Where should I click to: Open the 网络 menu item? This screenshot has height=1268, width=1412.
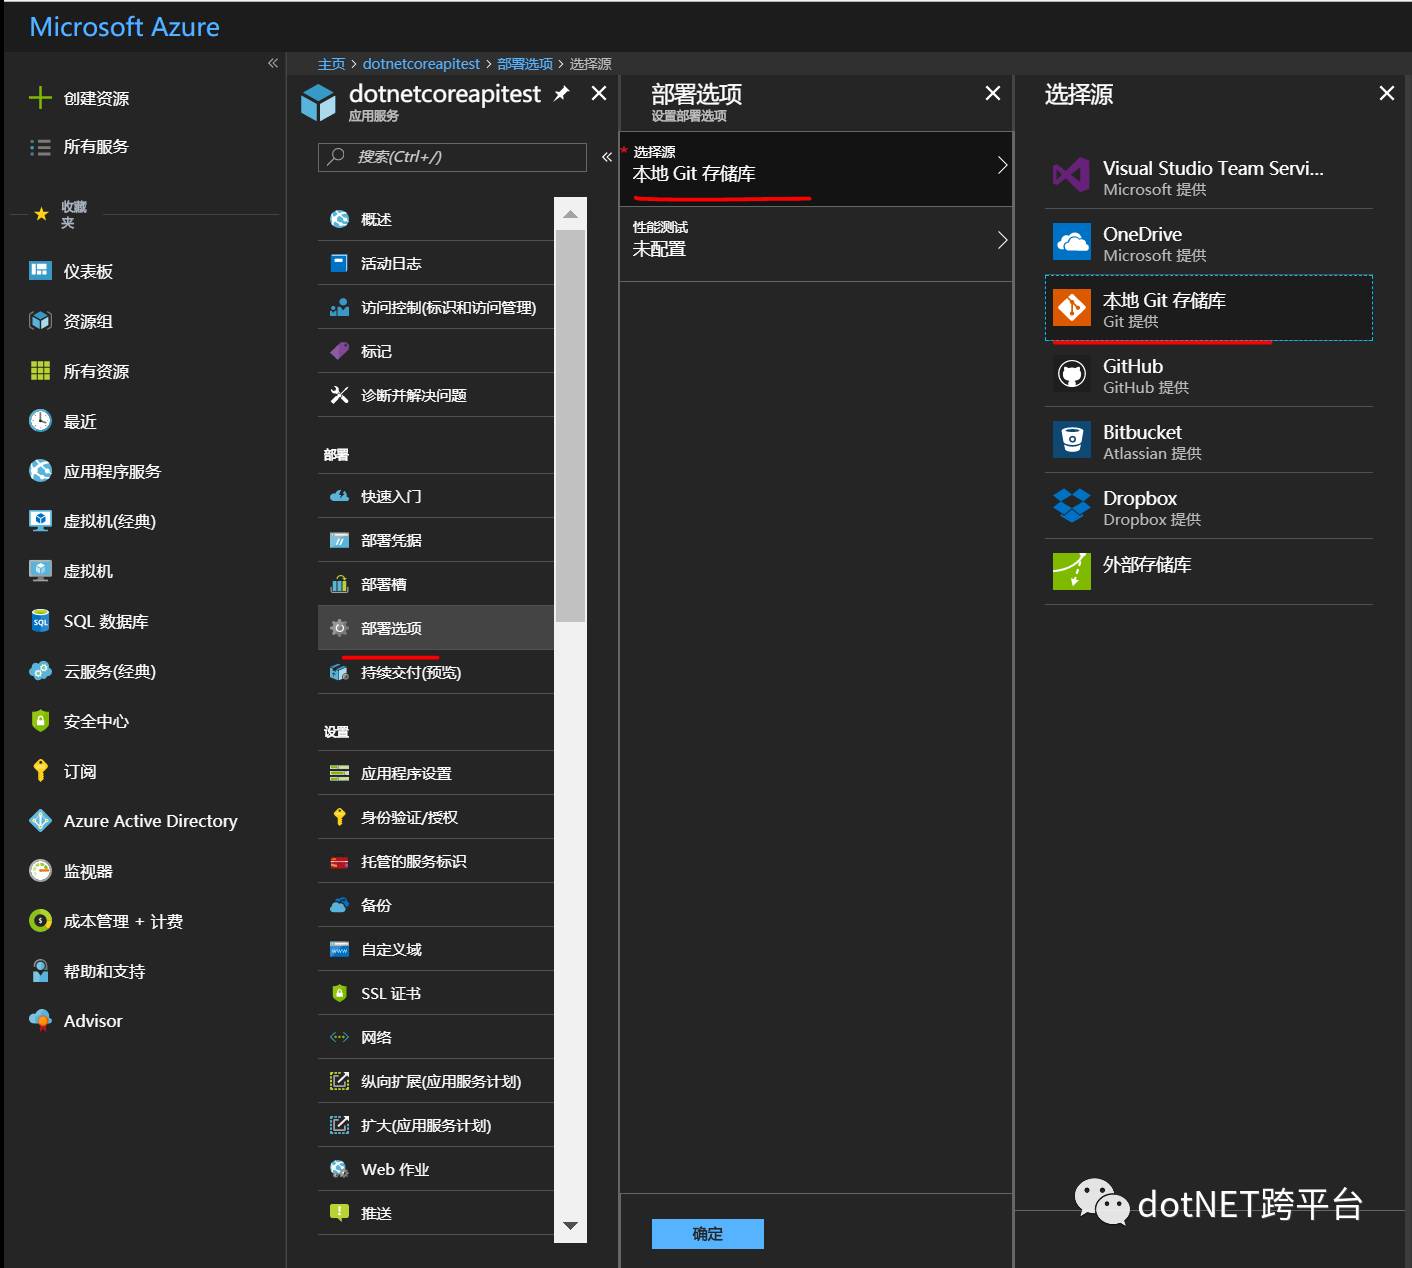coord(436,1037)
